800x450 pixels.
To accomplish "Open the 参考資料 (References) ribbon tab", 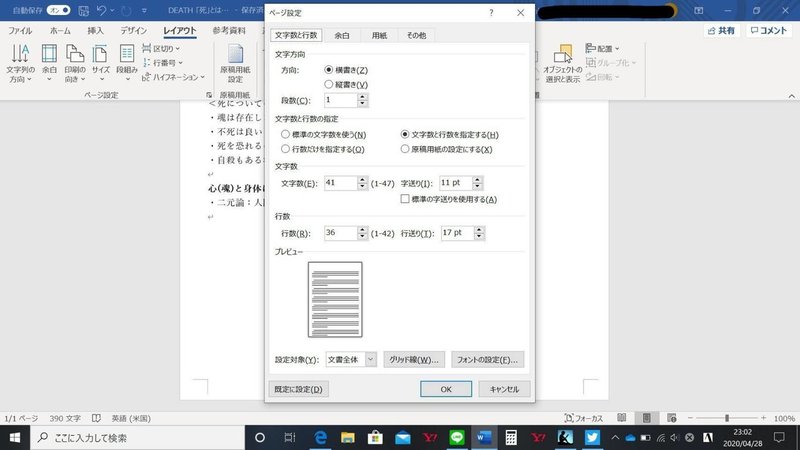I will click(x=229, y=31).
